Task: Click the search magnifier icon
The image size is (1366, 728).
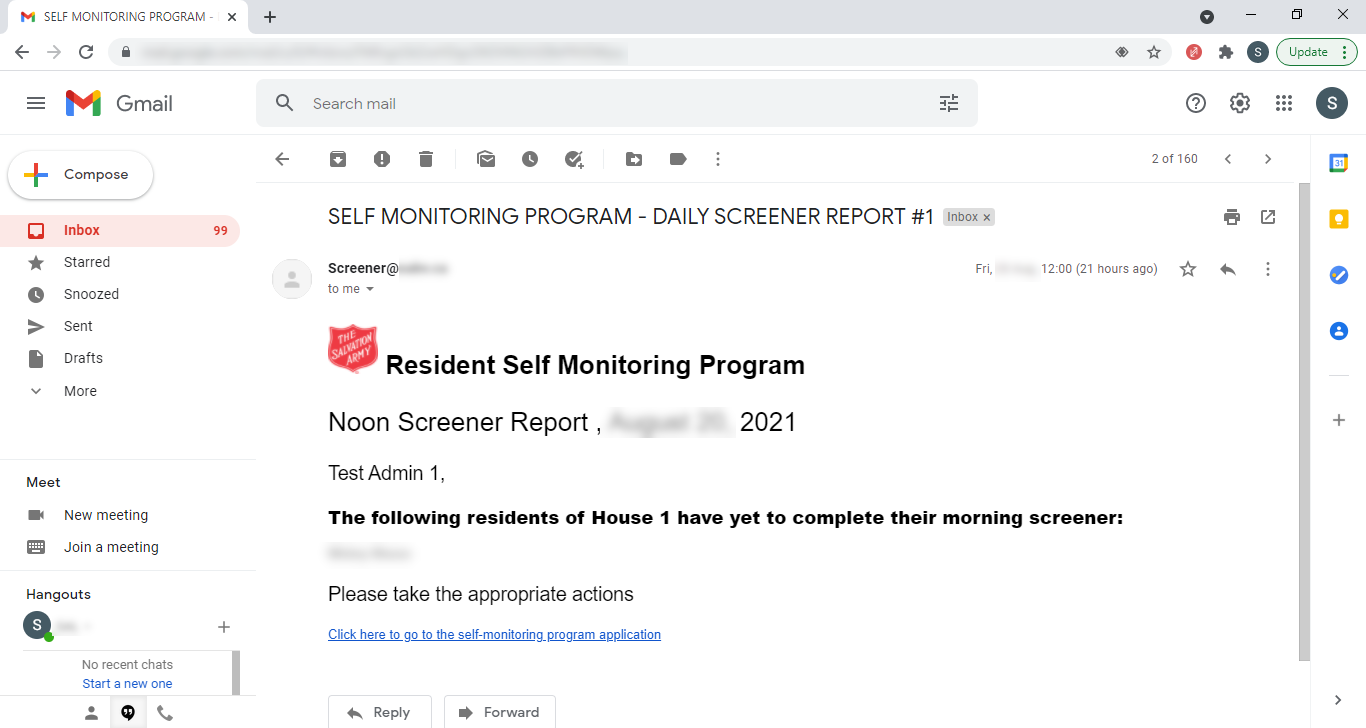Action: (x=285, y=103)
